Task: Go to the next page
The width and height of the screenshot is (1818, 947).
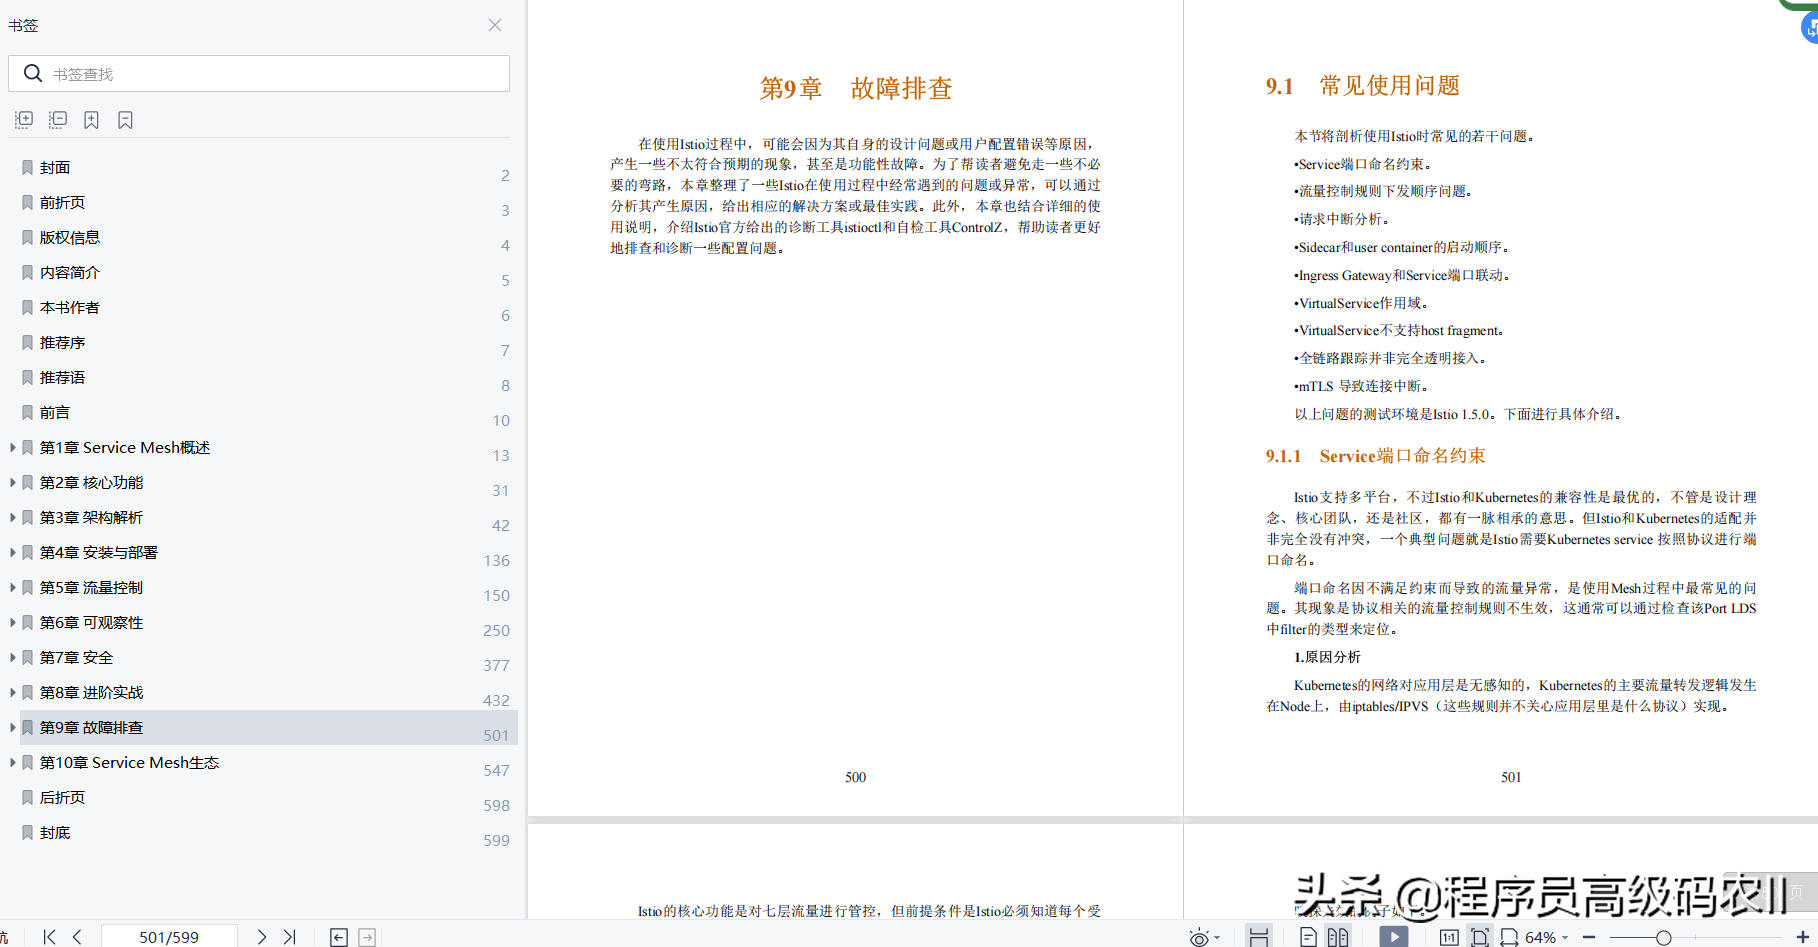Action: coord(261,937)
